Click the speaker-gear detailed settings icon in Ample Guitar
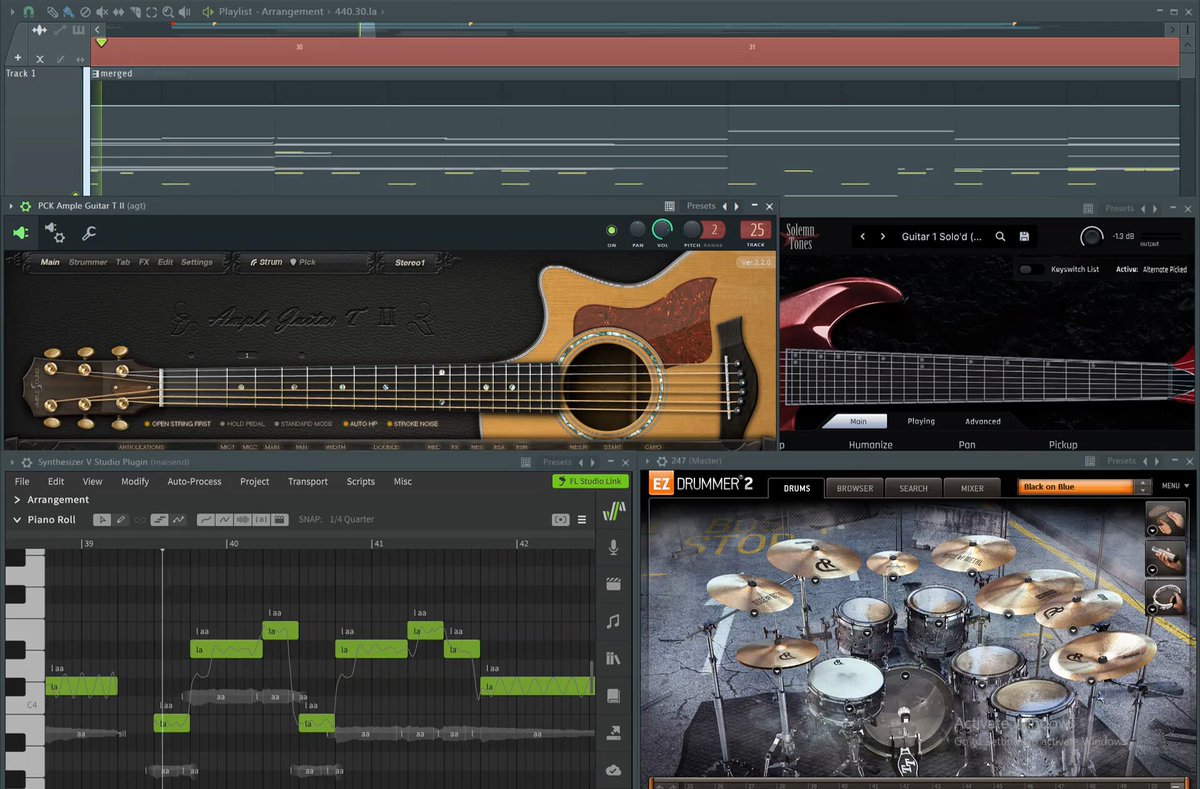 [55, 233]
